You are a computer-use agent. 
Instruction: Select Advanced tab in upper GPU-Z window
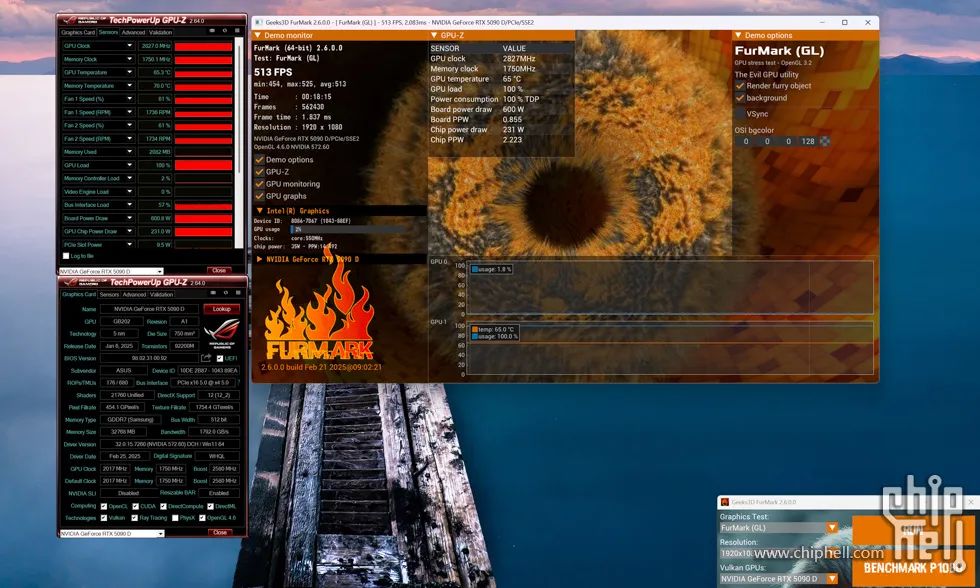[x=133, y=32]
